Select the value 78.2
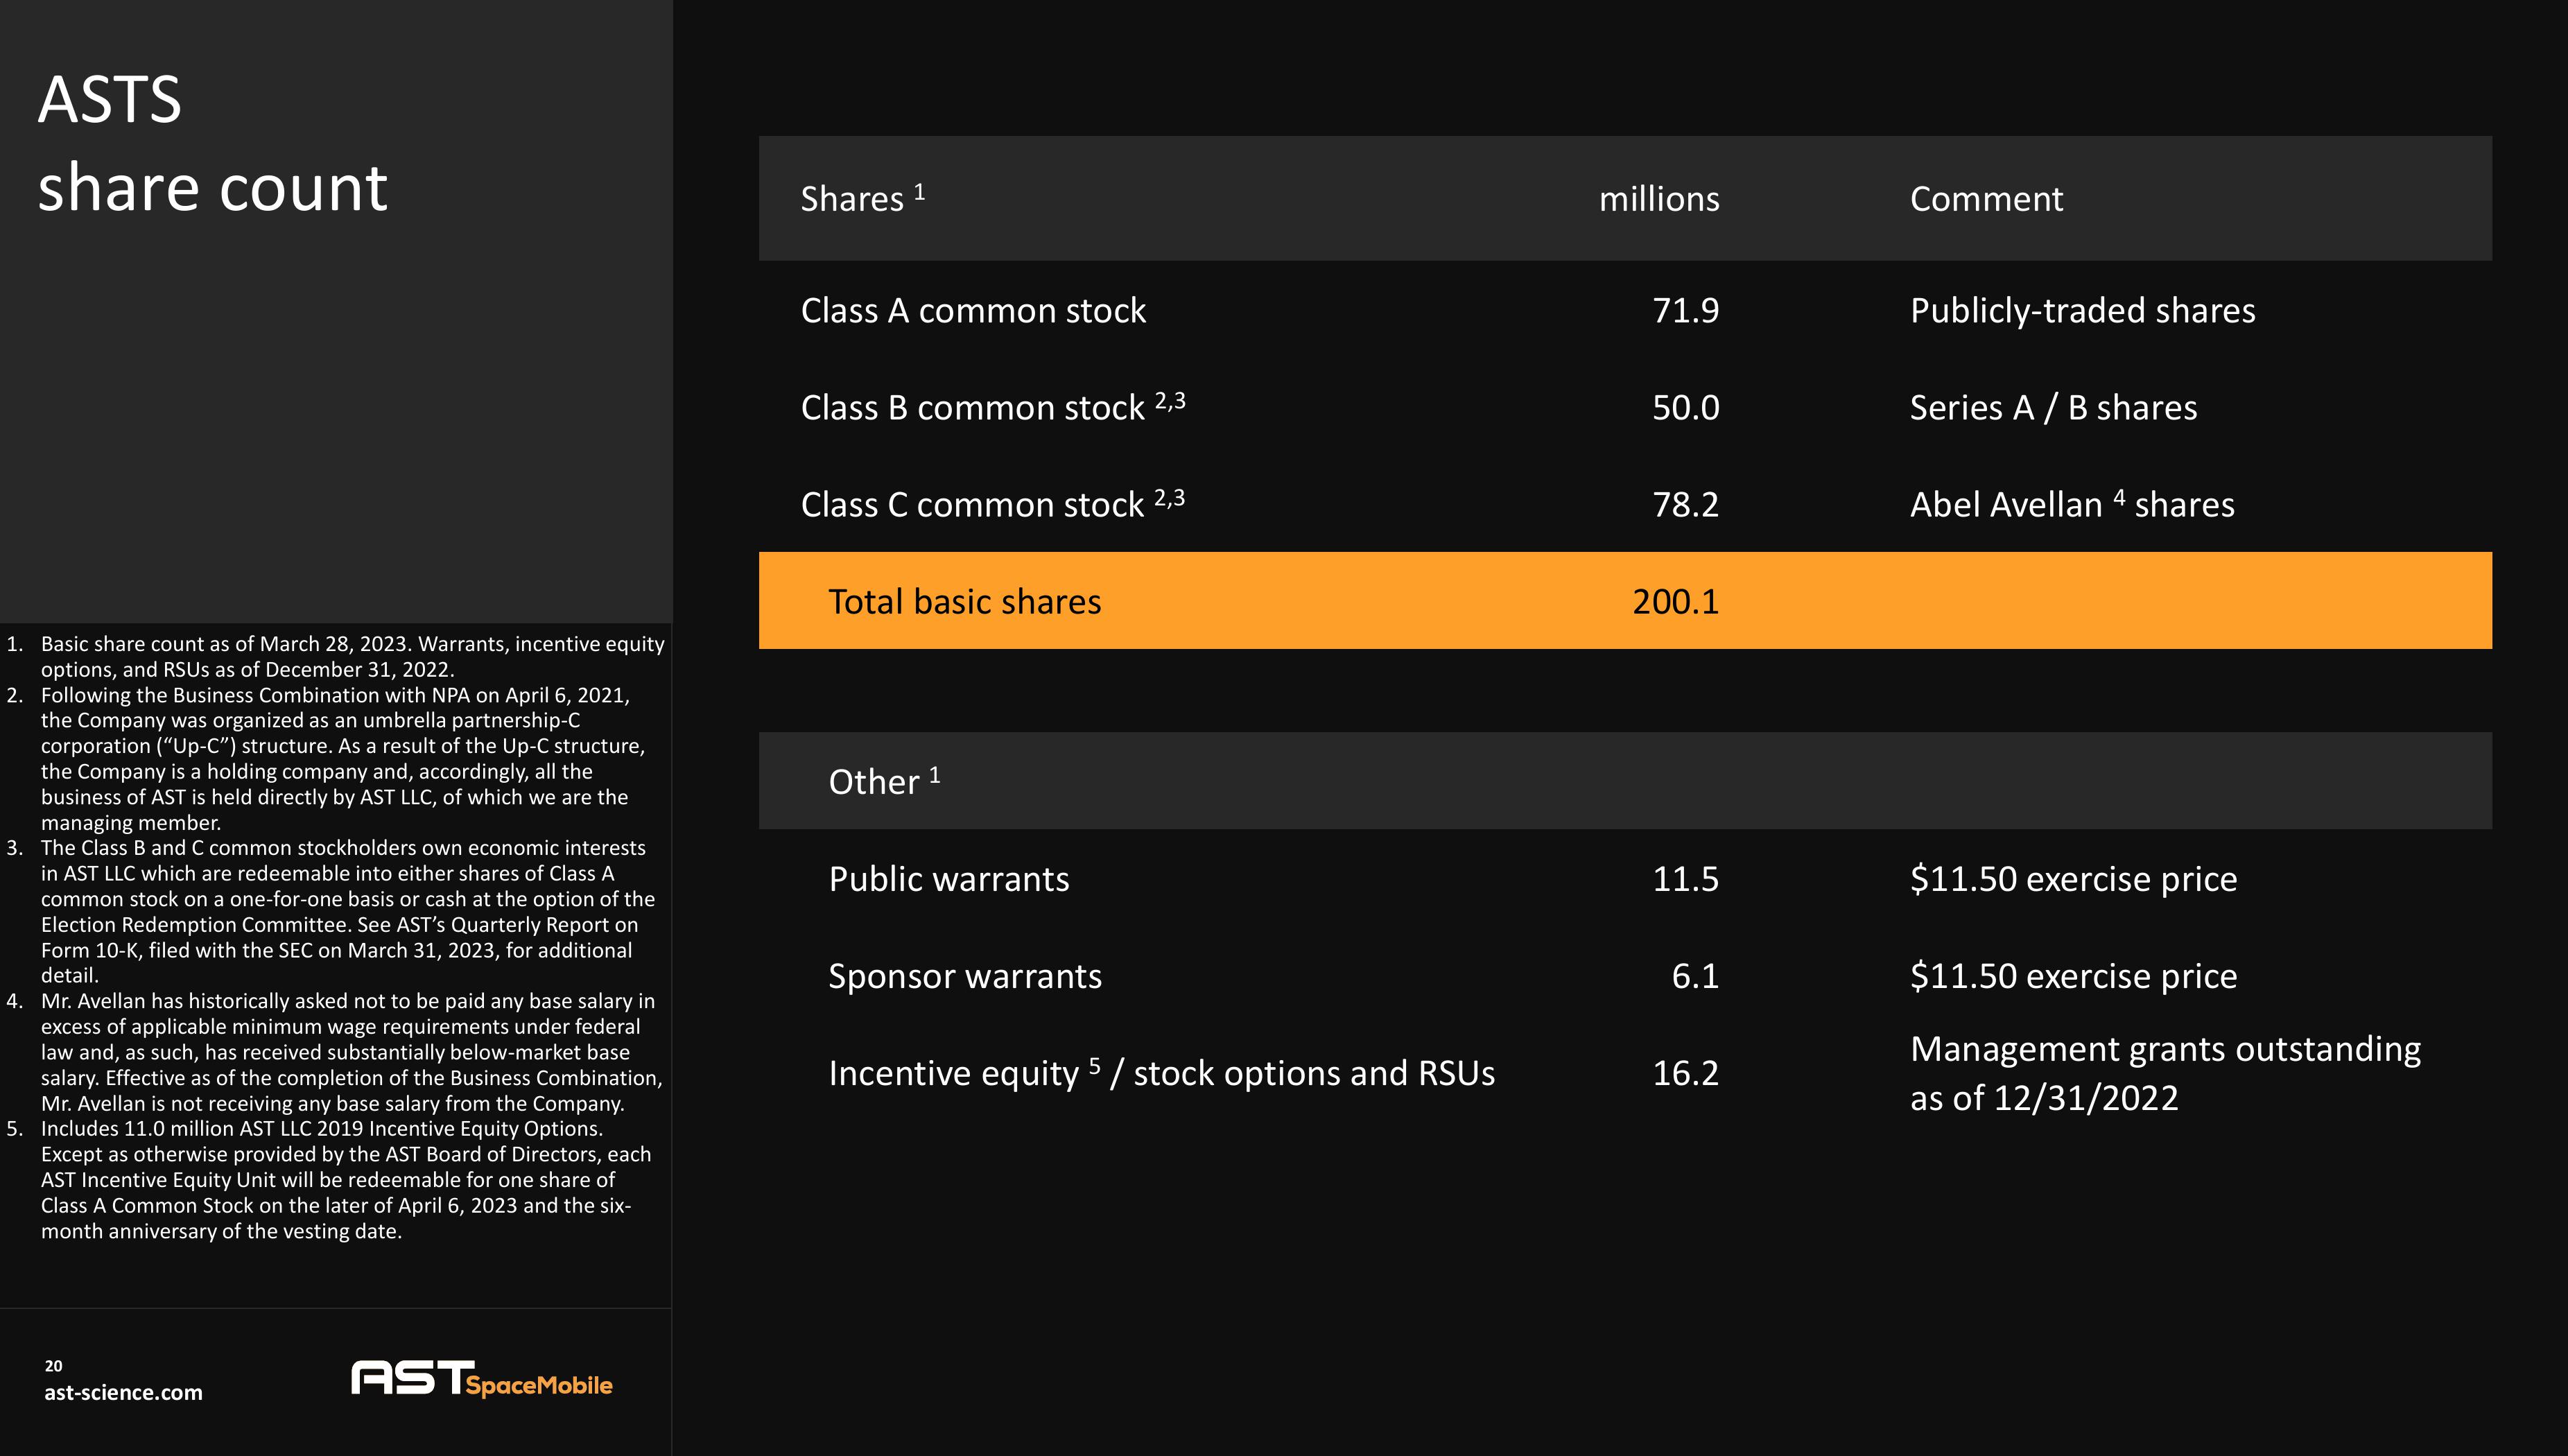Viewport: 2568px width, 1456px height. click(1685, 504)
